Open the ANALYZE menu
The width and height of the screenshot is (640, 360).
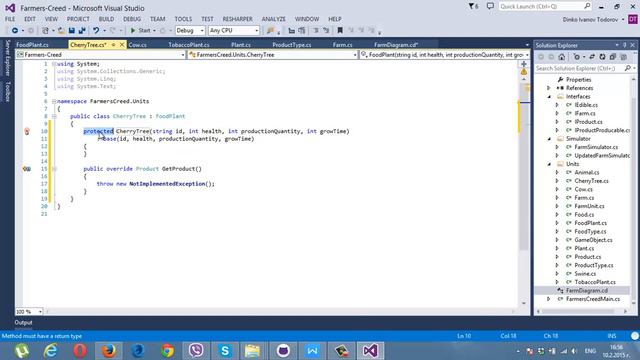273,19
